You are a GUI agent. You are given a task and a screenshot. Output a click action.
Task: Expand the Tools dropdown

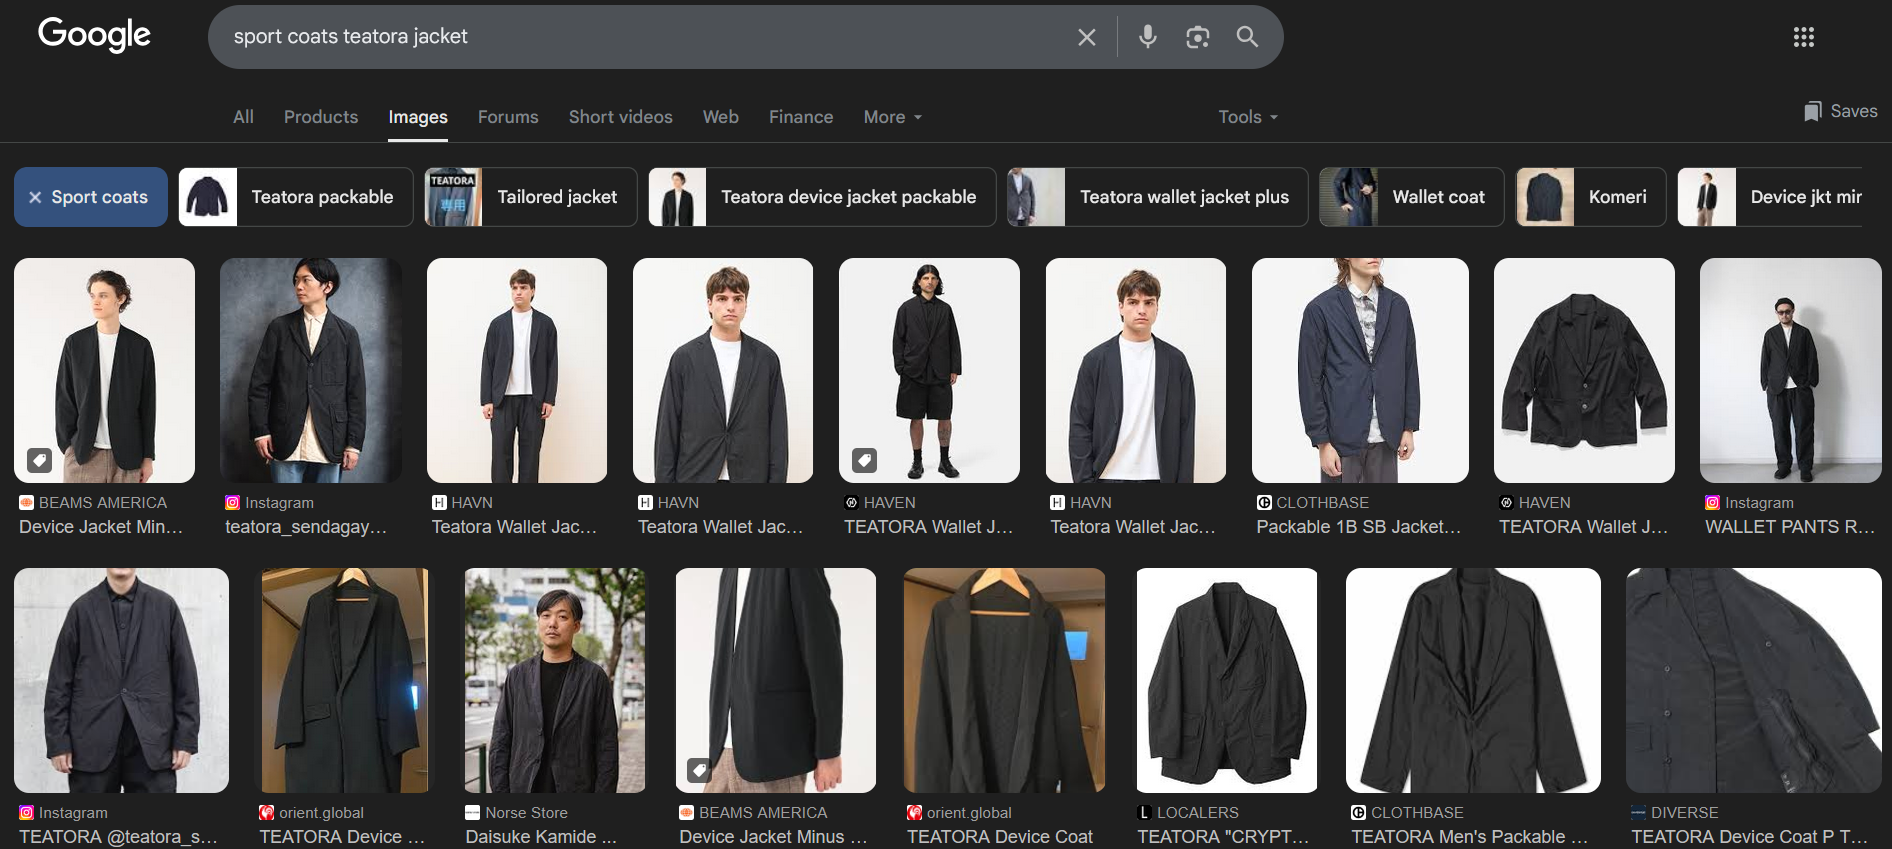point(1248,117)
